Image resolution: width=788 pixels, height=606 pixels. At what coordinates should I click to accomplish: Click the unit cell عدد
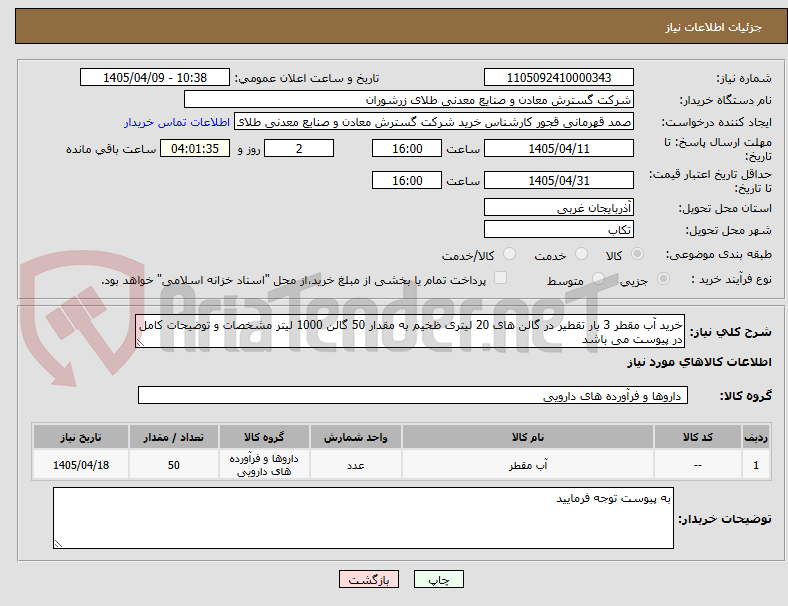pos(355,465)
